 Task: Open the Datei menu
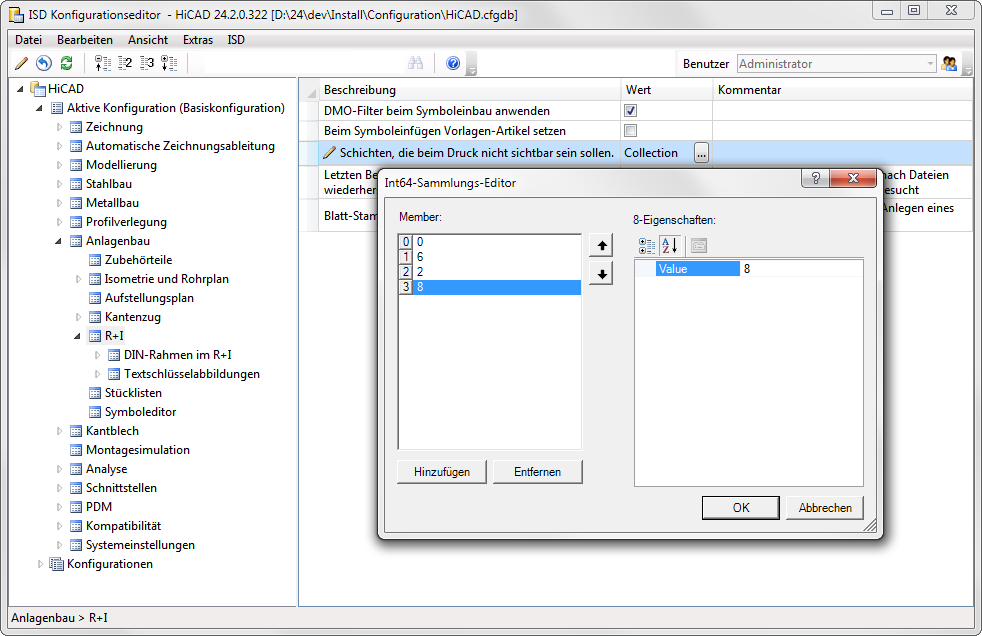coord(28,40)
